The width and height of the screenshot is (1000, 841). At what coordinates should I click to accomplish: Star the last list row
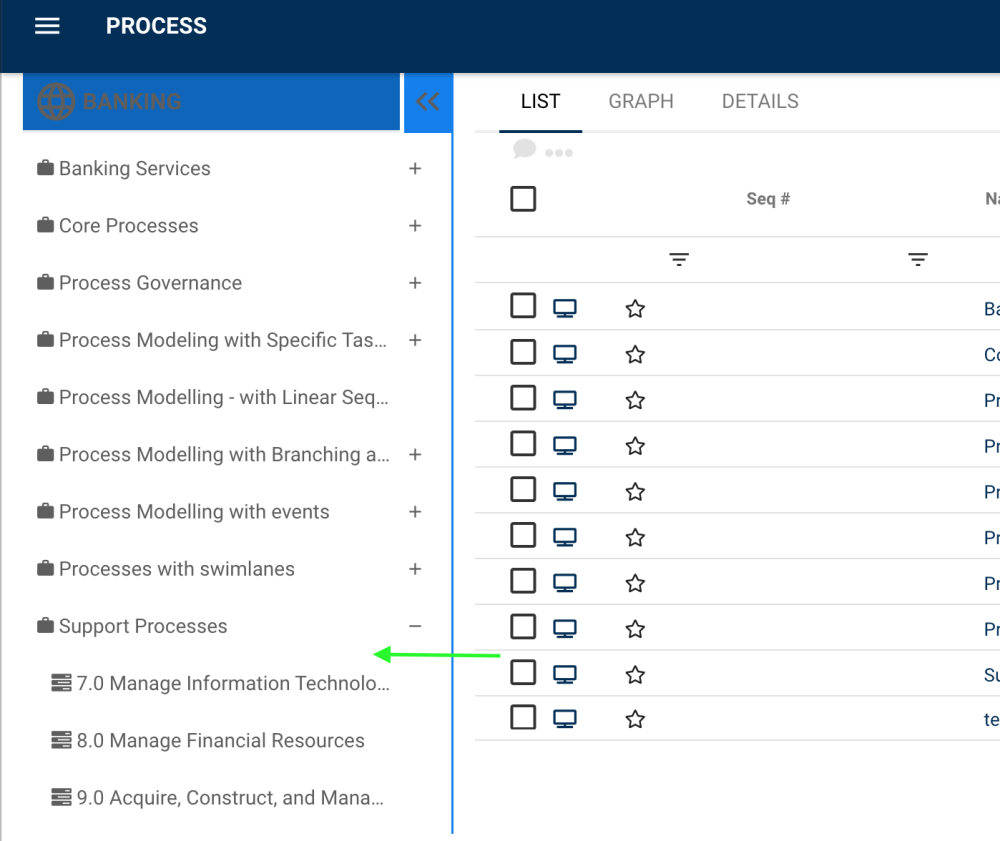point(635,720)
